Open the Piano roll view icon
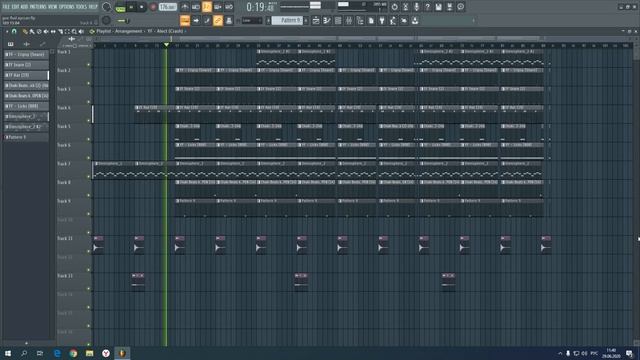The height and width of the screenshot is (360, 640). click(x=327, y=20)
